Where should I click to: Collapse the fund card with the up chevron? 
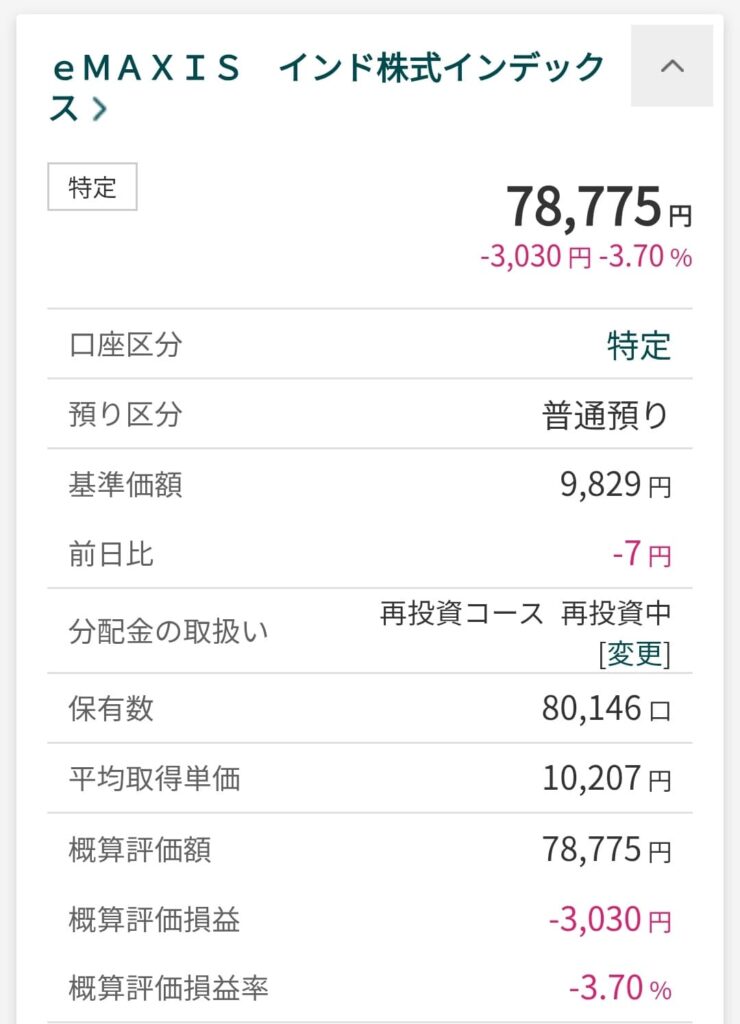[671, 66]
